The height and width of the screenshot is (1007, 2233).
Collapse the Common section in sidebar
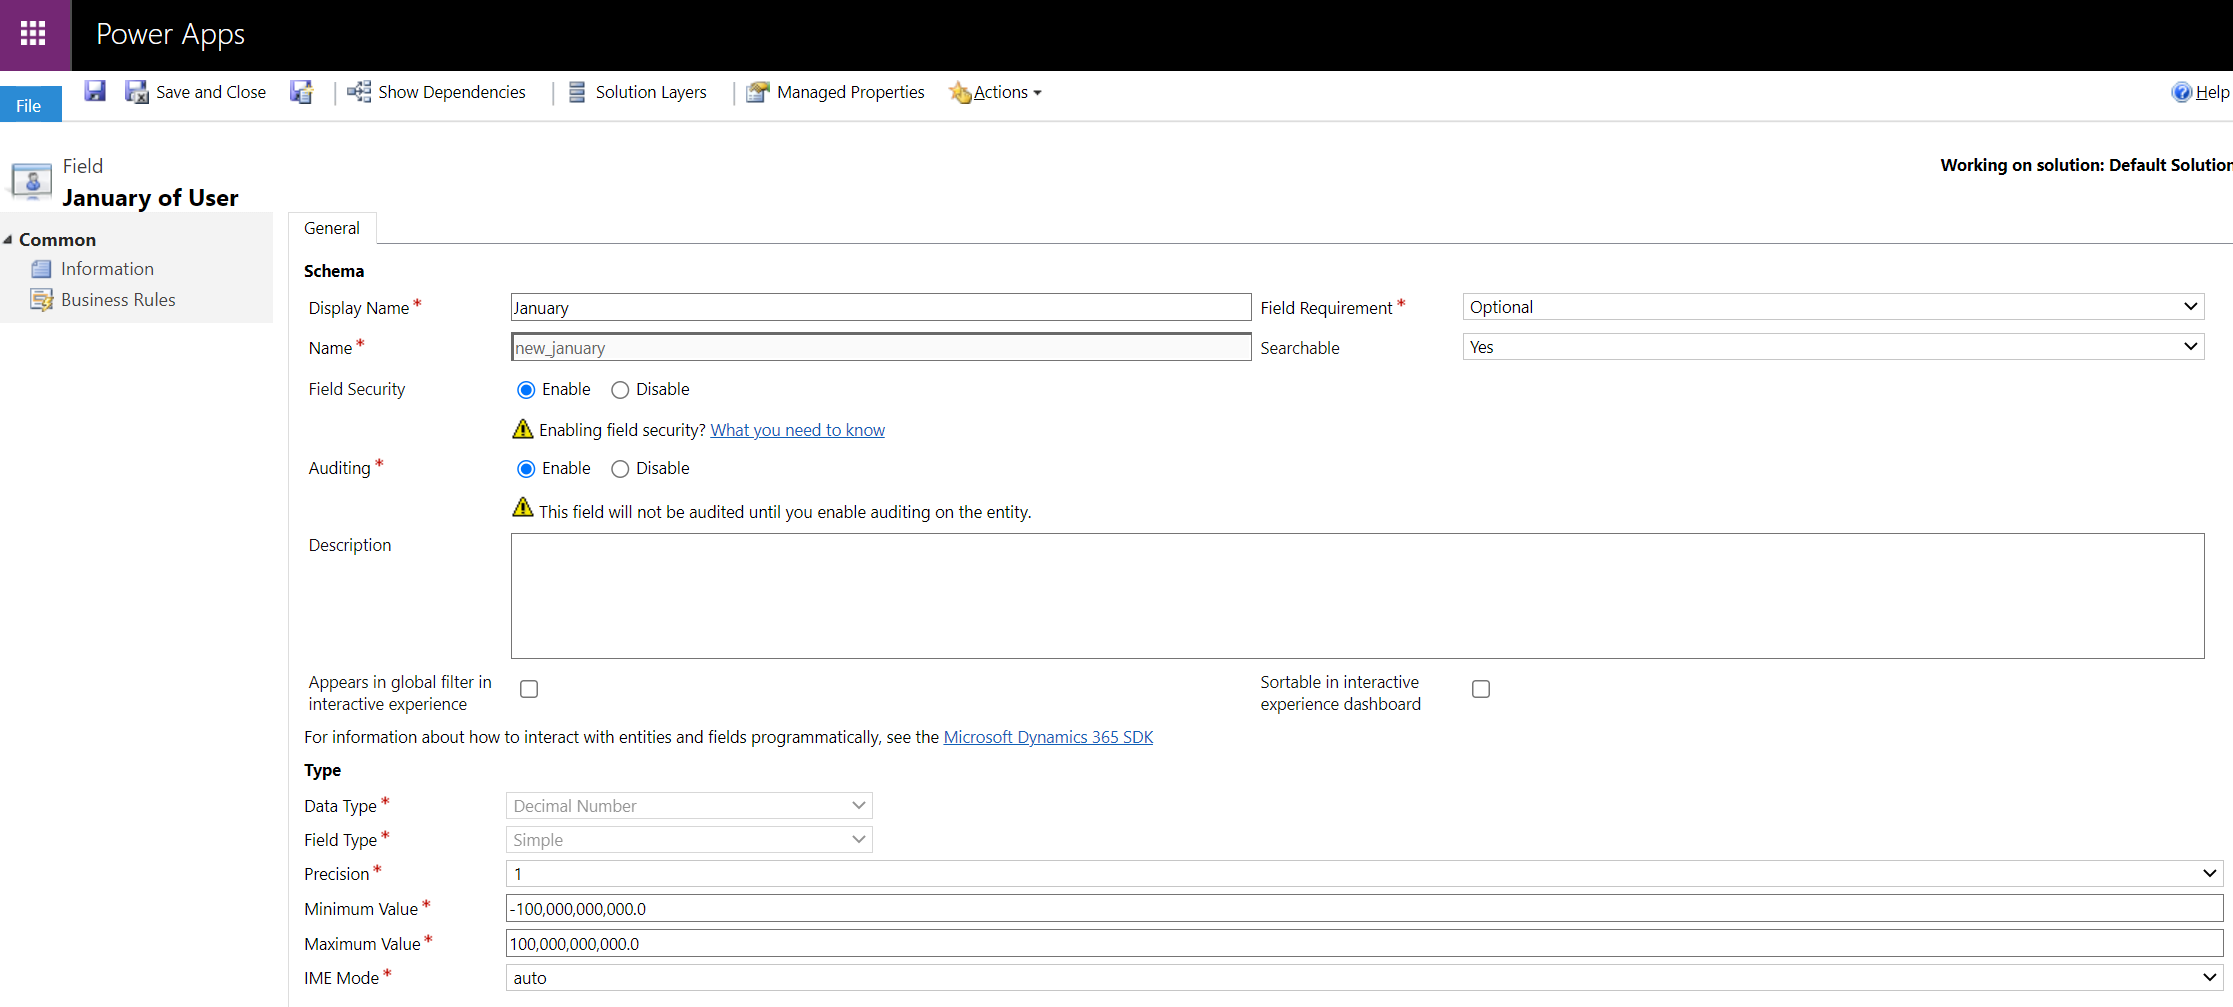(x=8, y=240)
